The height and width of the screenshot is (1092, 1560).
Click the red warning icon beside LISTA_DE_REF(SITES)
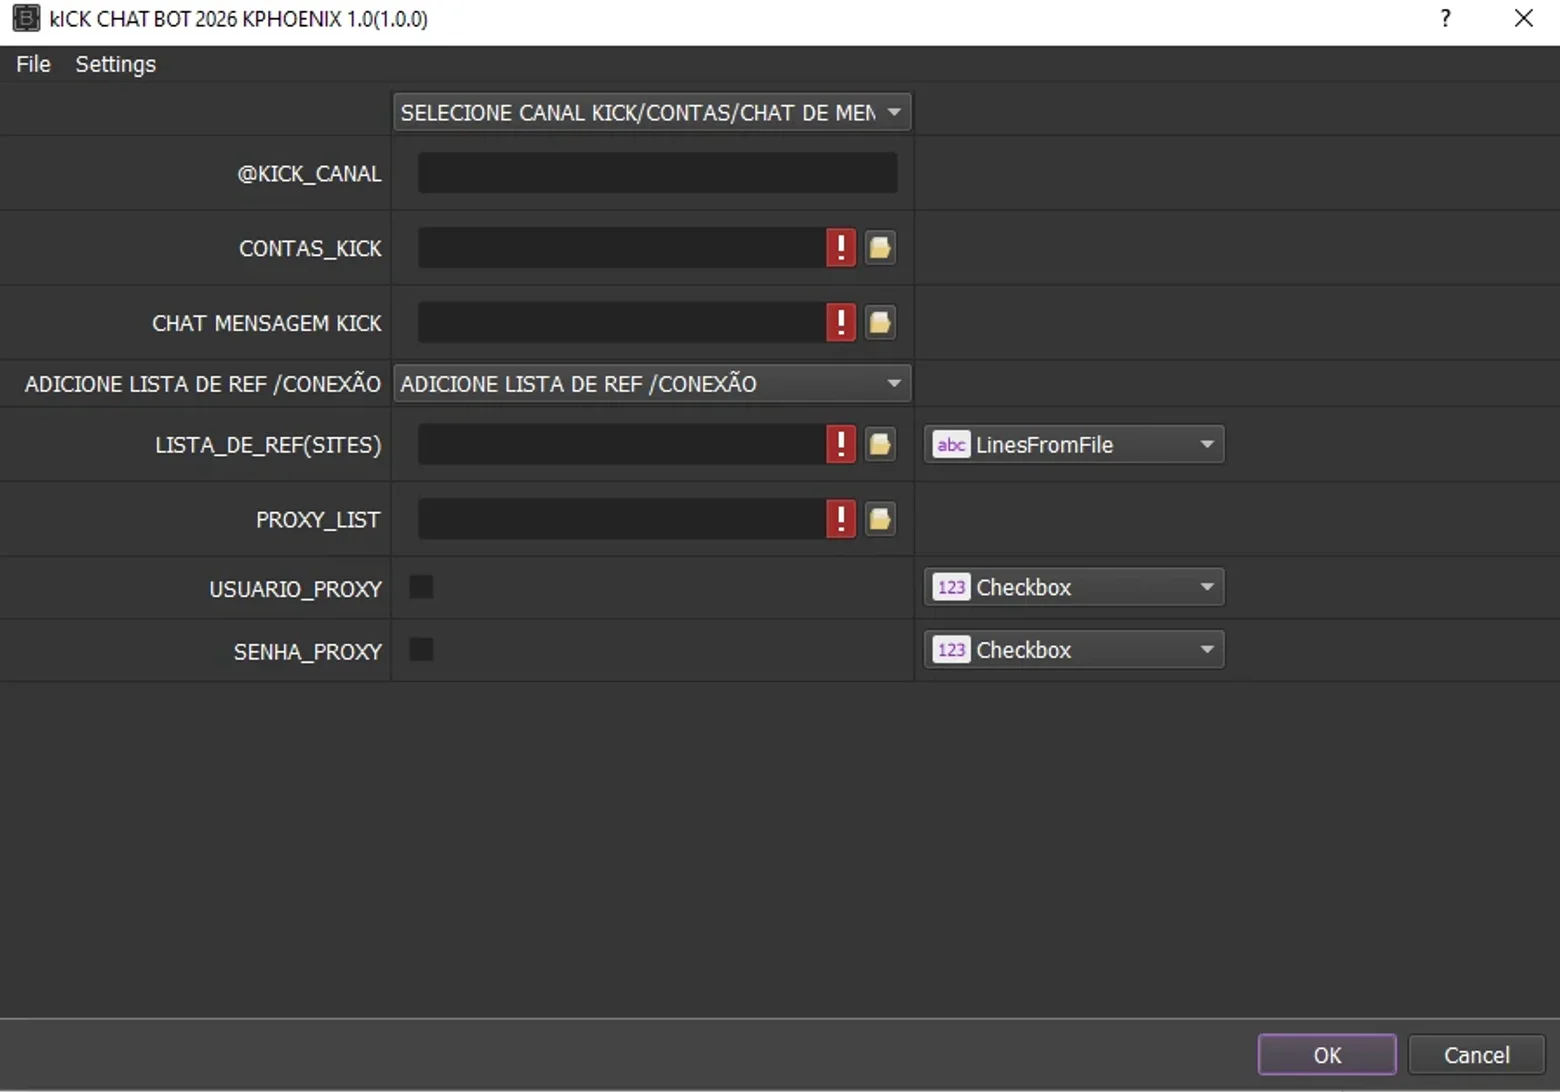pos(841,444)
